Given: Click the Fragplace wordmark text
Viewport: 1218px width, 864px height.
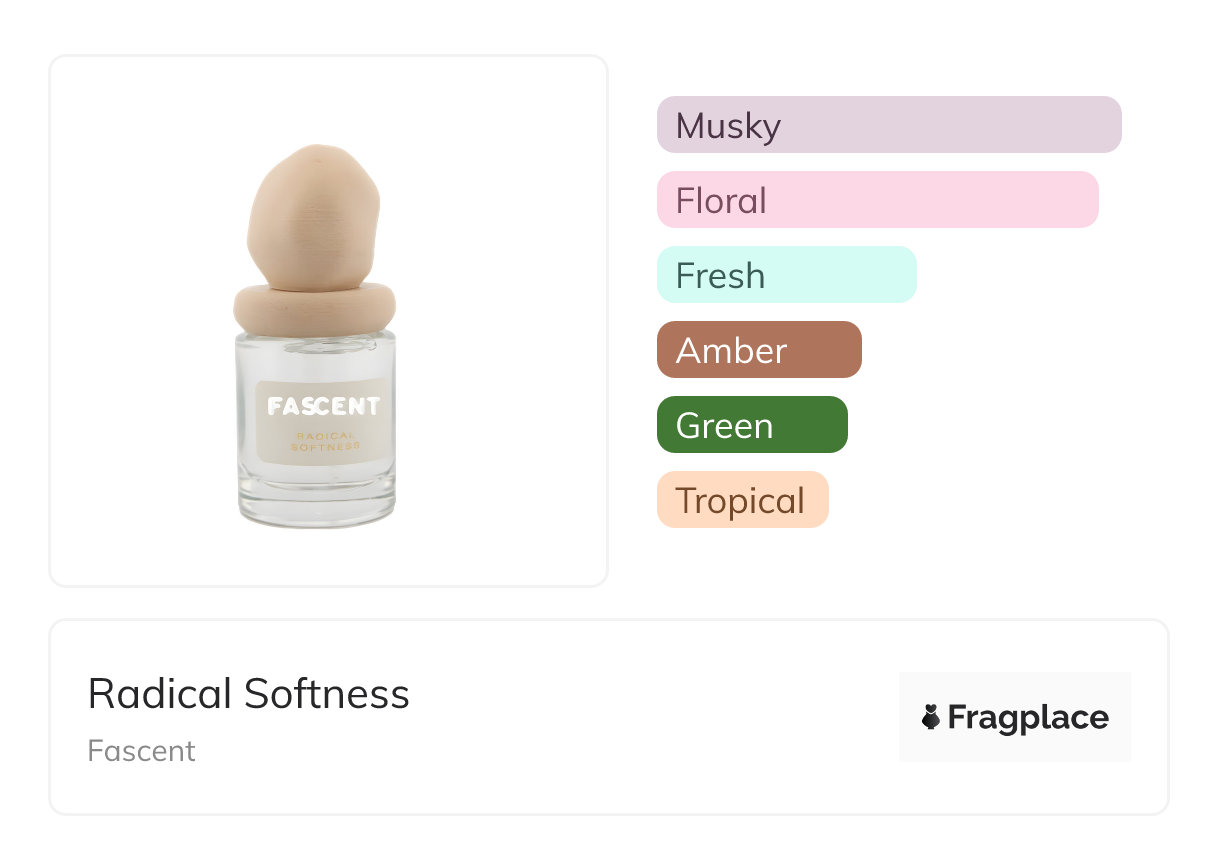Looking at the screenshot, I should click(x=1028, y=717).
